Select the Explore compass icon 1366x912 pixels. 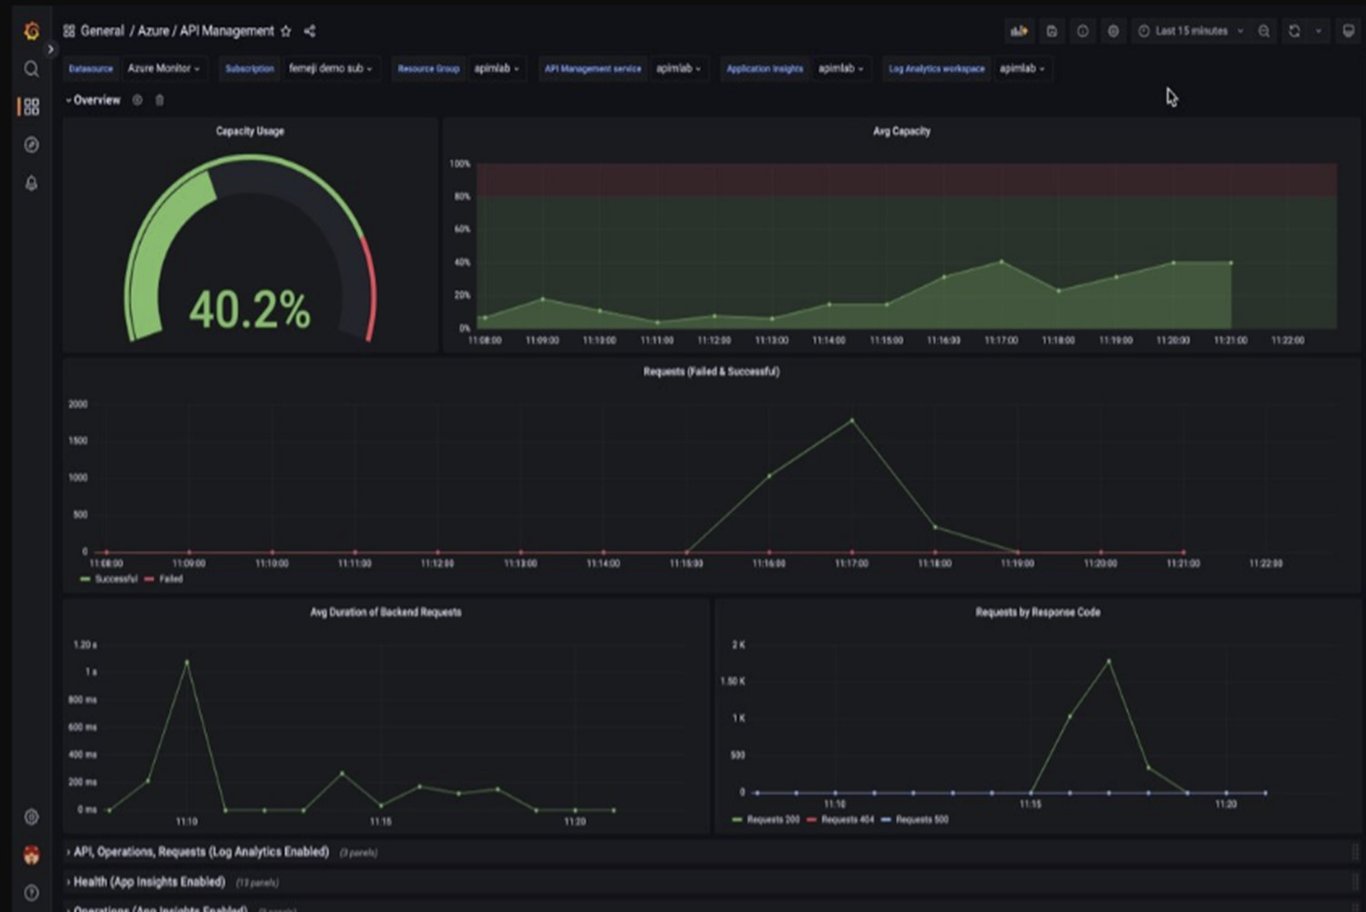coord(31,145)
